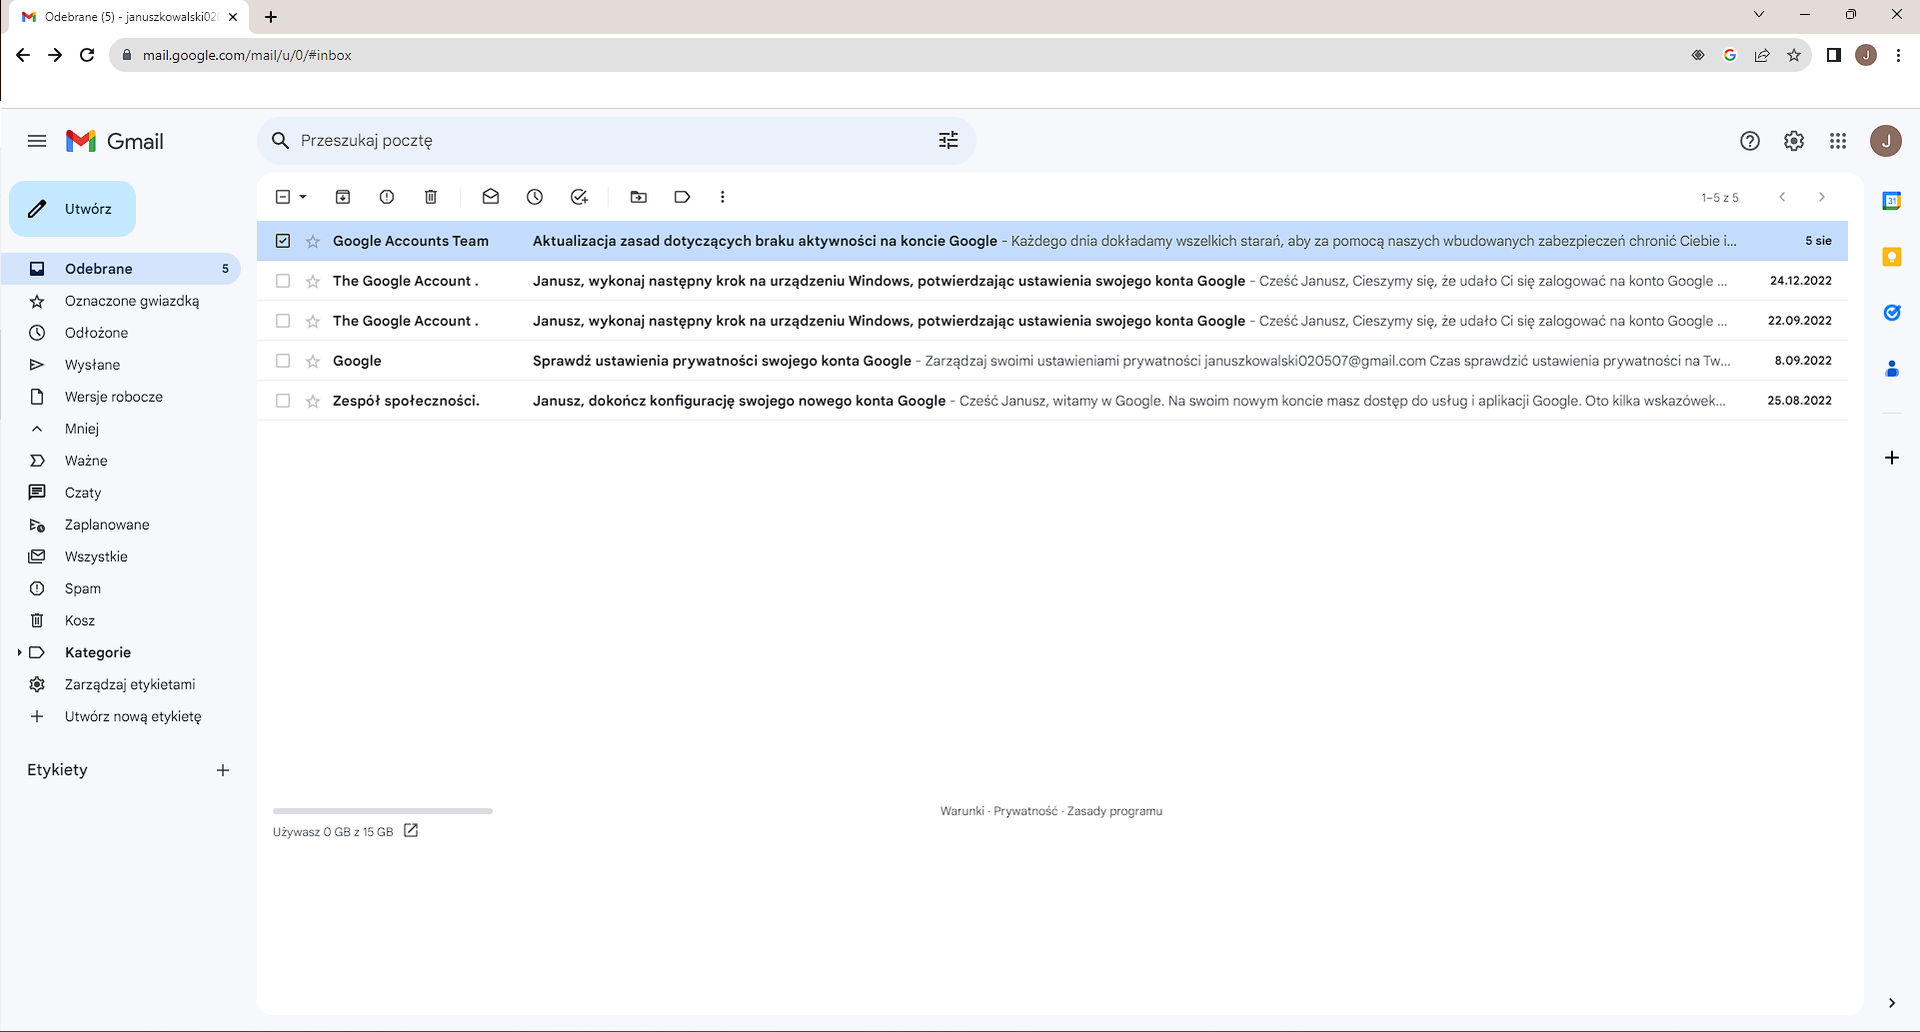Screen dimensions: 1920x1032
Task: Show search options filter icon
Action: coord(948,141)
